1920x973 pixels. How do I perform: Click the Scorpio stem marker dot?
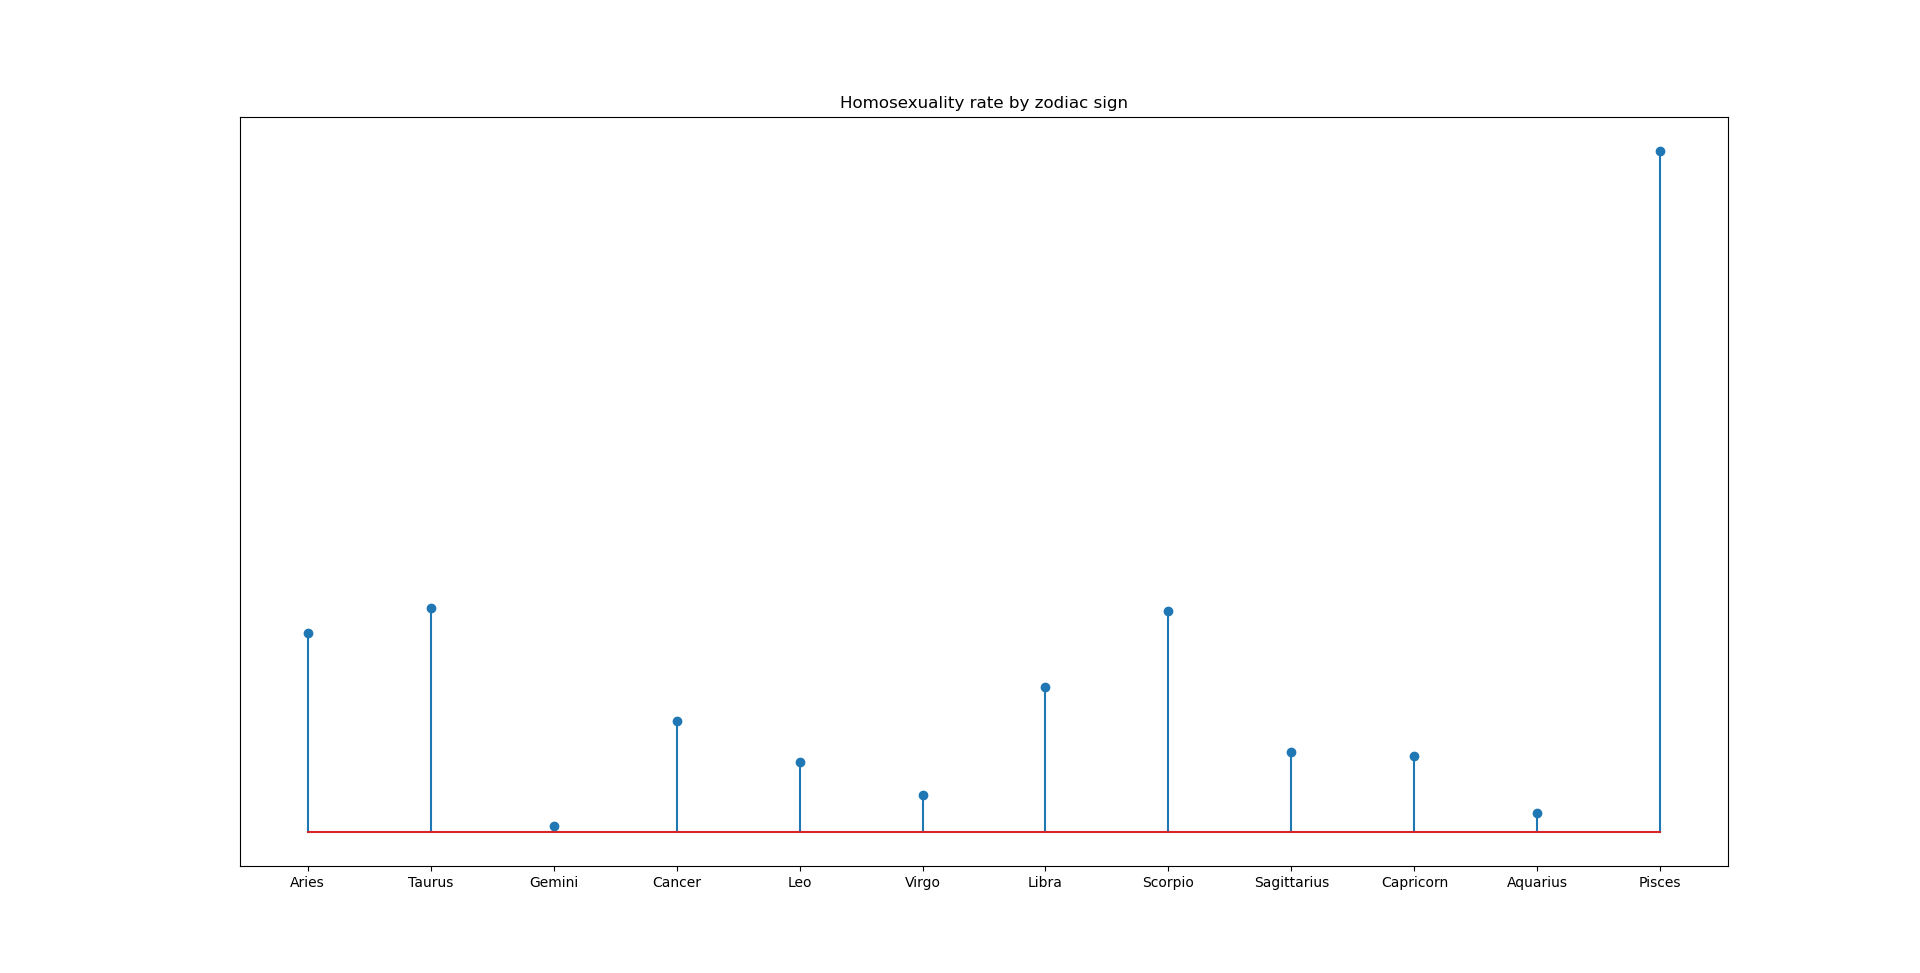[x=1168, y=611]
